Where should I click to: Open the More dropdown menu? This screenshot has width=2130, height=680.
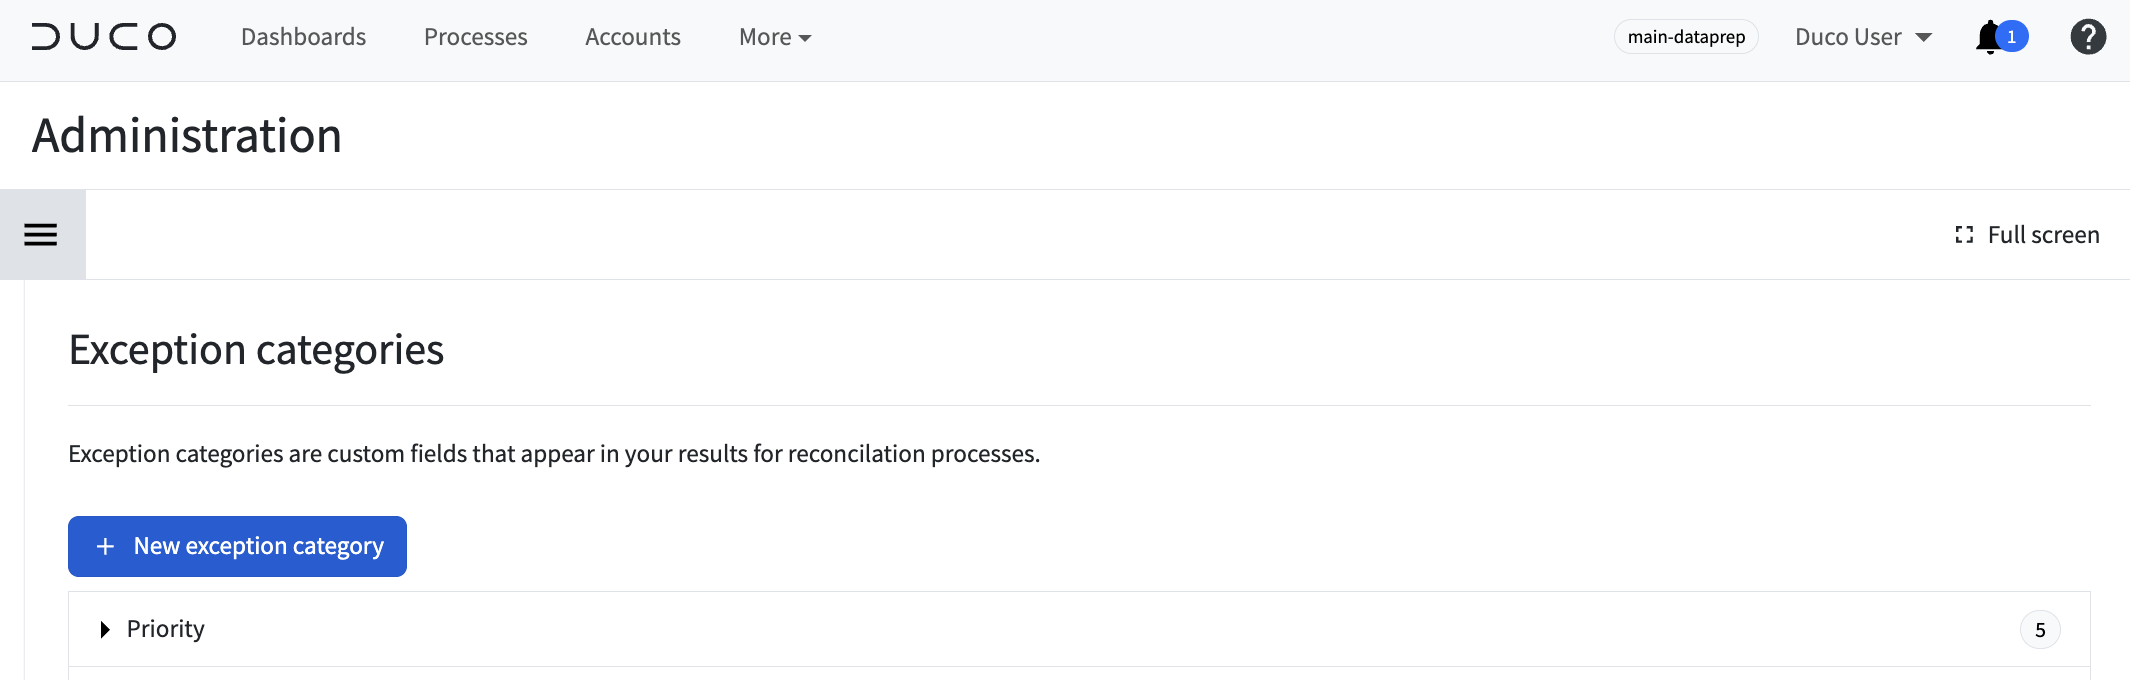tap(775, 37)
